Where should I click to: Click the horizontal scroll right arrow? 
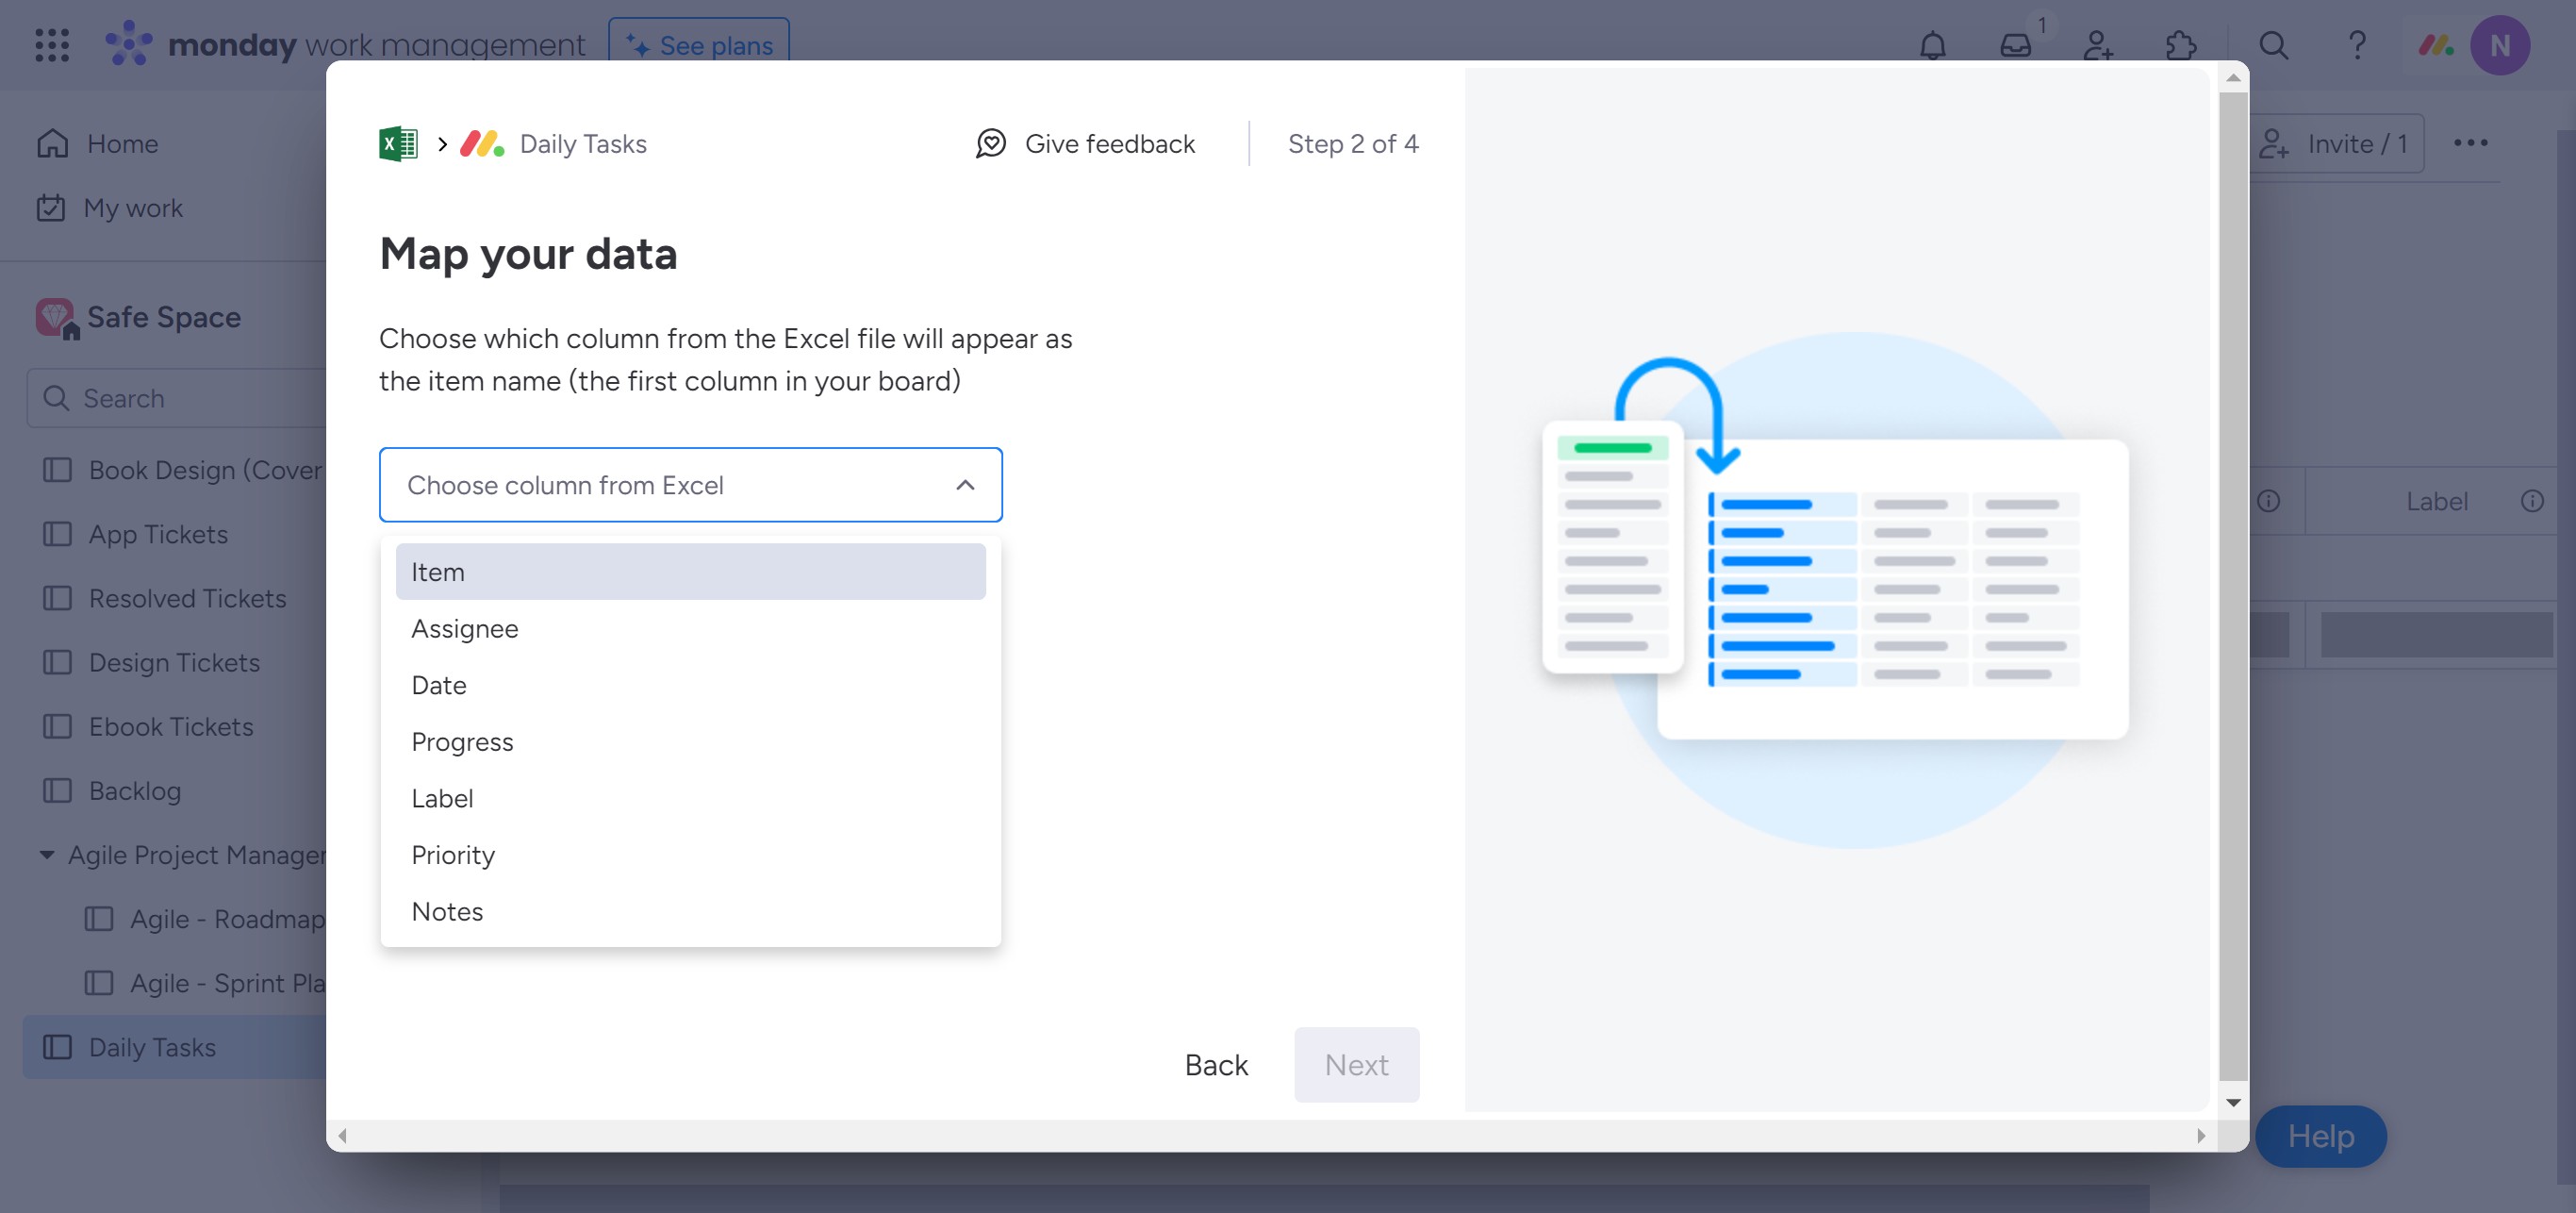pos(2200,1136)
